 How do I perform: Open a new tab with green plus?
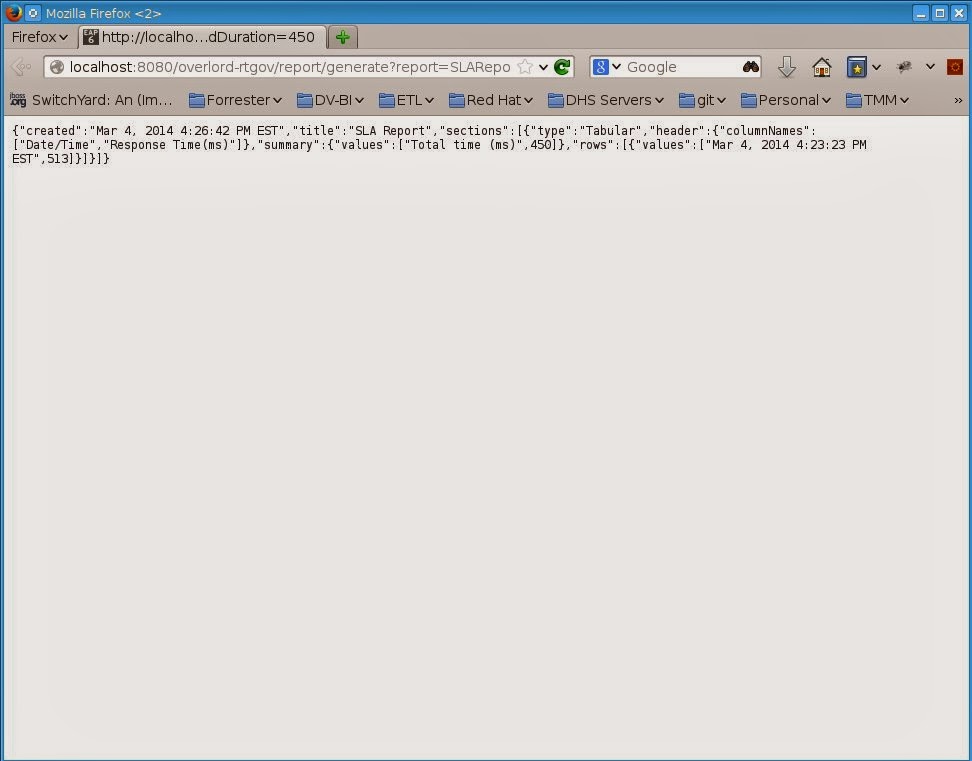[342, 37]
